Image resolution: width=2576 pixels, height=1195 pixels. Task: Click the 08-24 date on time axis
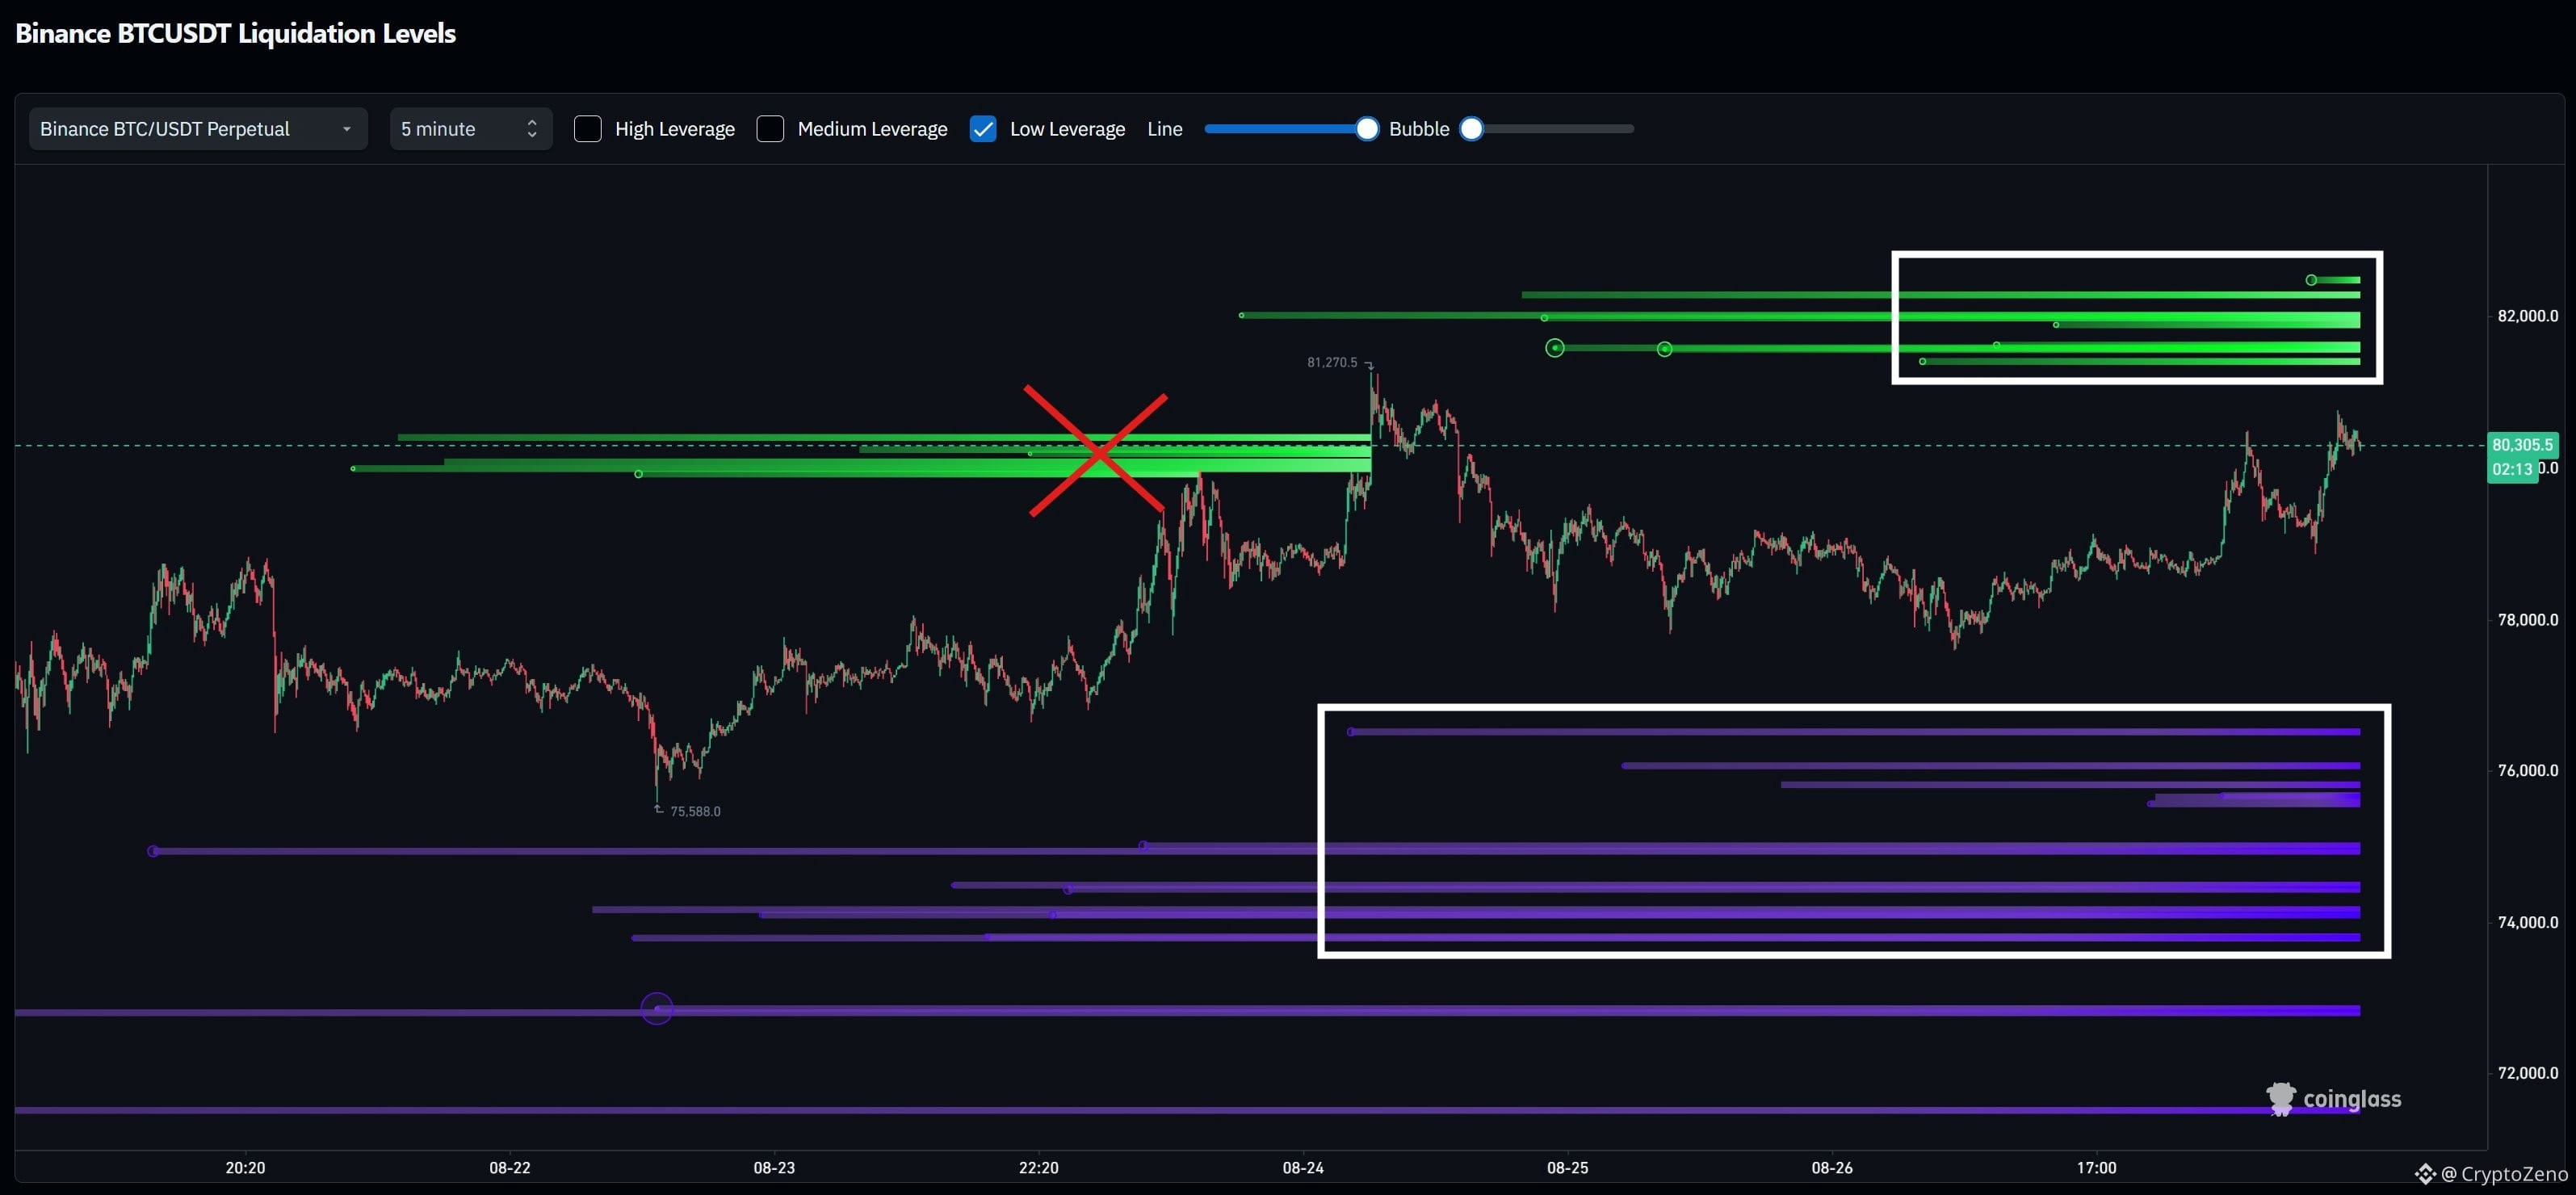coord(1303,1168)
